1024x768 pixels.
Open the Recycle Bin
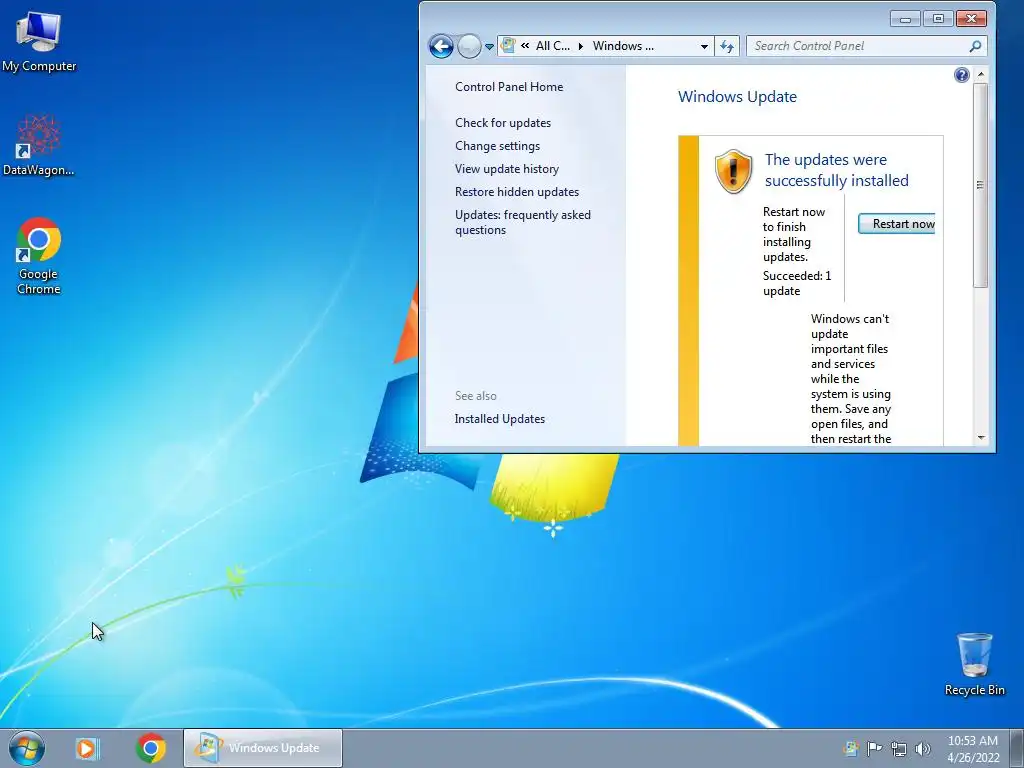click(x=974, y=664)
